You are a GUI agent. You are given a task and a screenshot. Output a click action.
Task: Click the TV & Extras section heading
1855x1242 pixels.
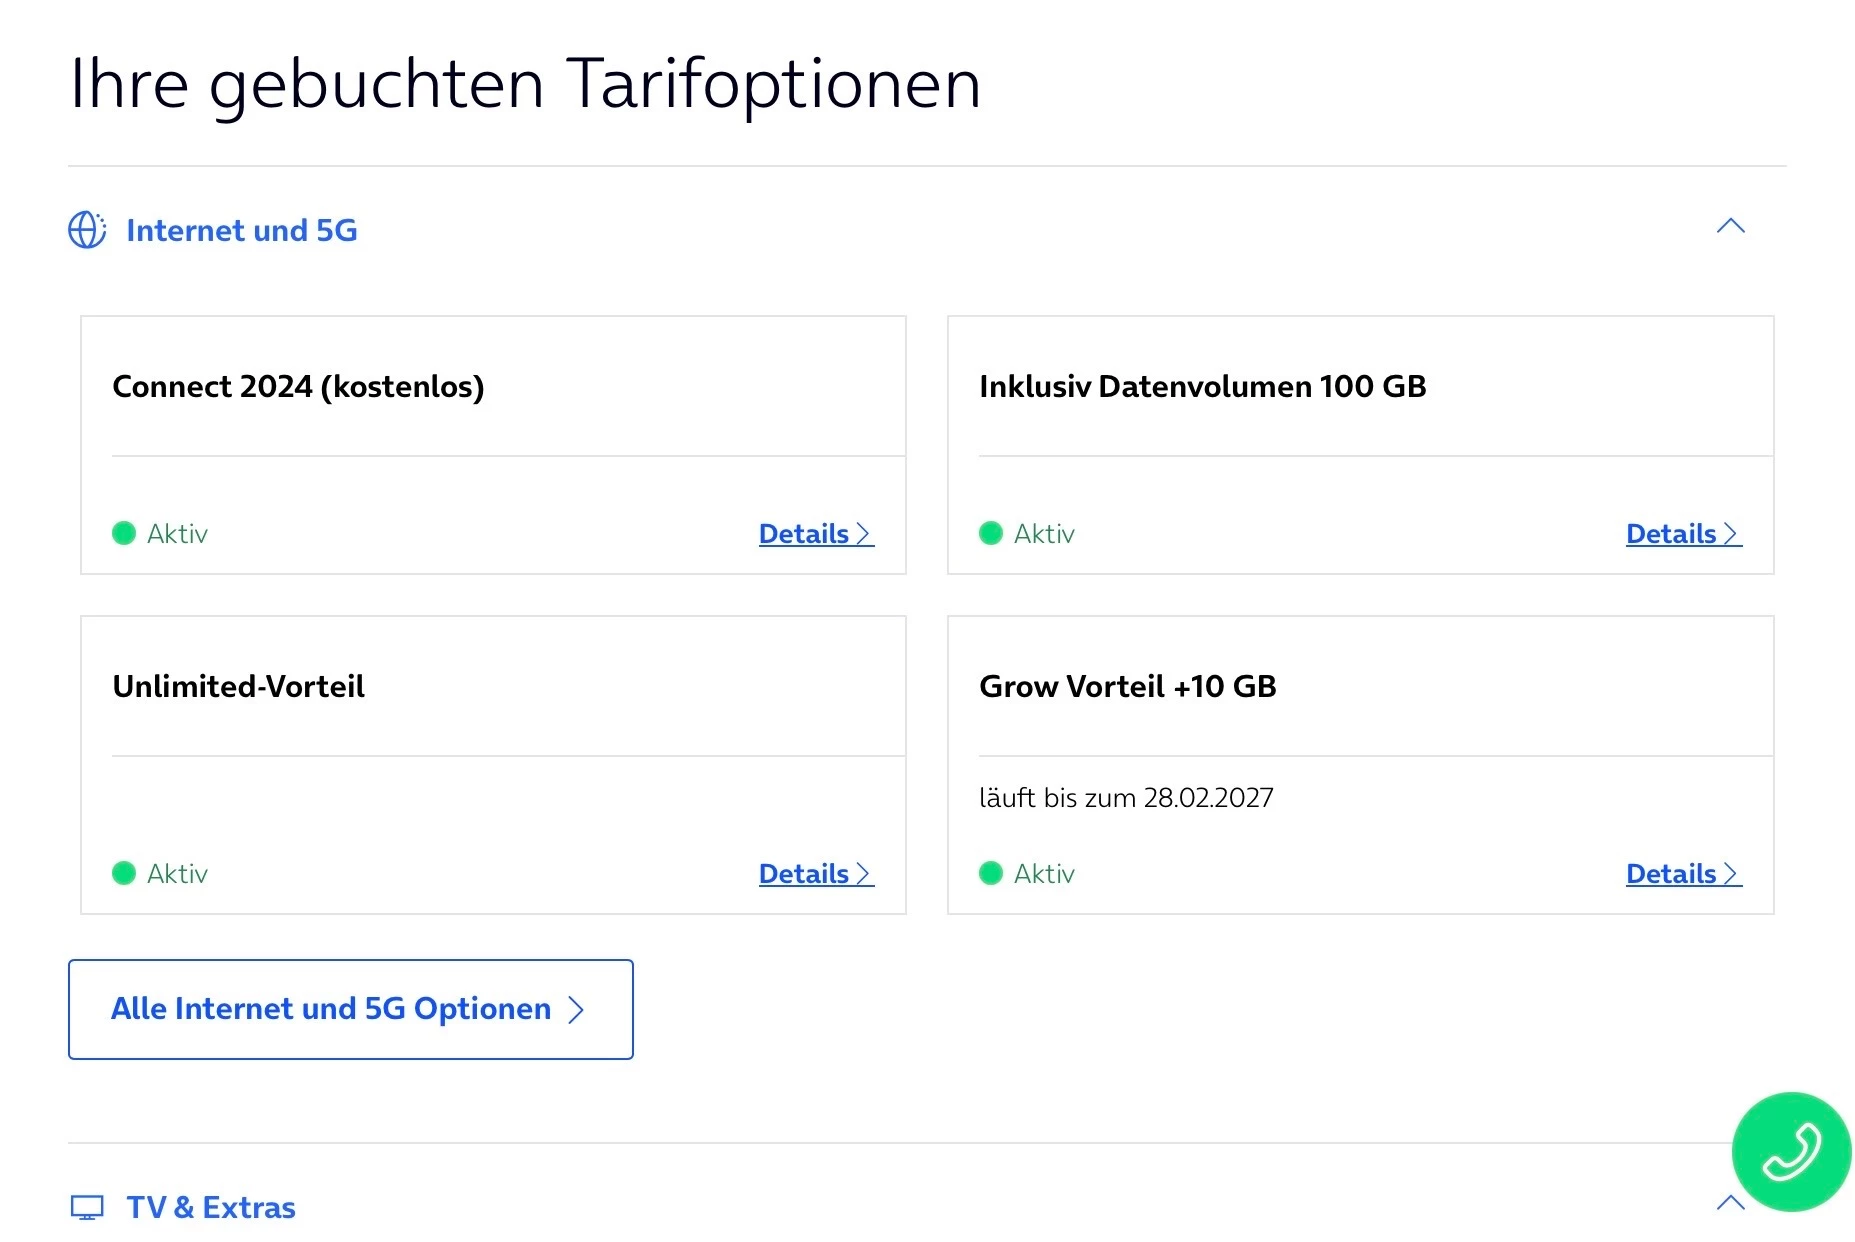point(210,1207)
